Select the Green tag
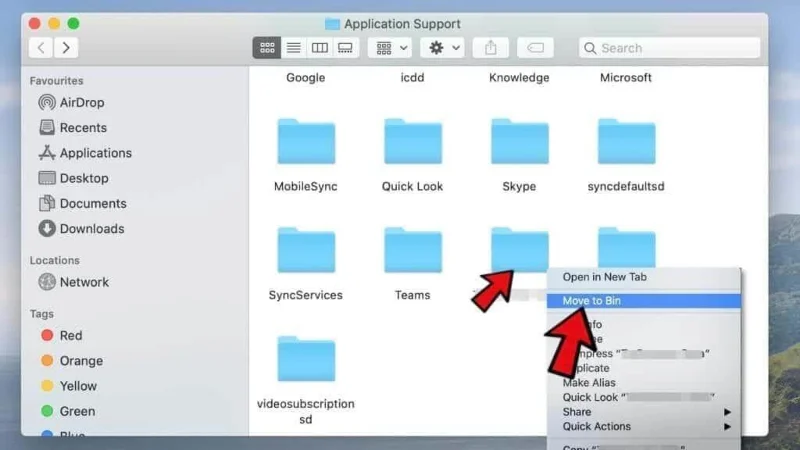This screenshot has width=800, height=450. (x=68, y=411)
